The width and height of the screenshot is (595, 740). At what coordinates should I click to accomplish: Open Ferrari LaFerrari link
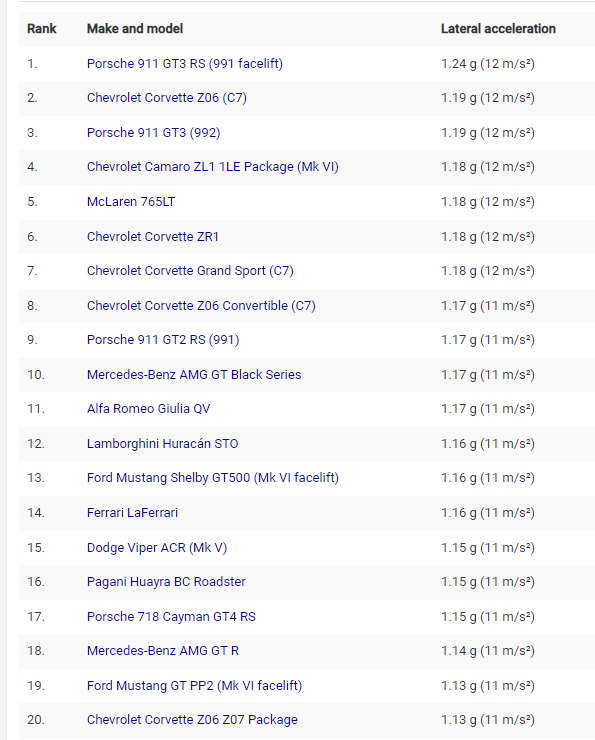132,513
